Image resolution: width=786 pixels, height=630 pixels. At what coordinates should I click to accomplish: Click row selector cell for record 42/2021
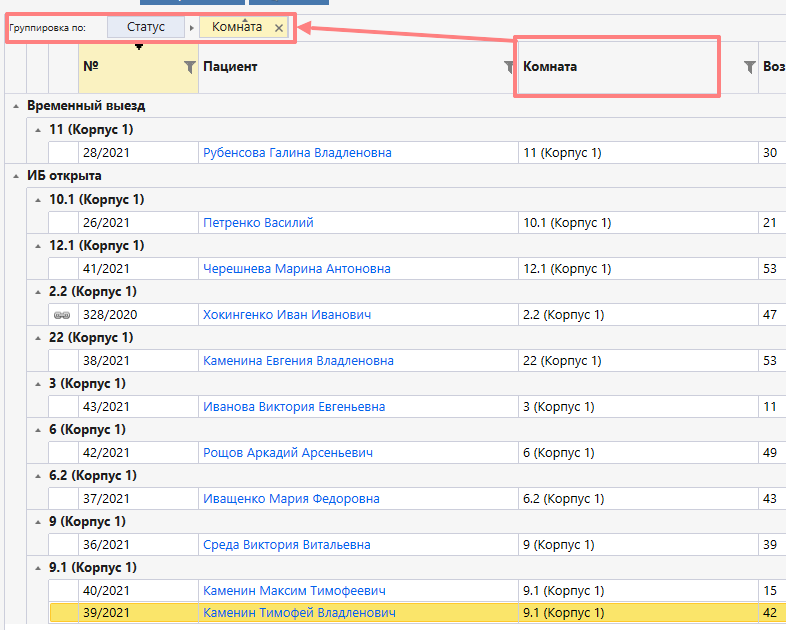[64, 453]
